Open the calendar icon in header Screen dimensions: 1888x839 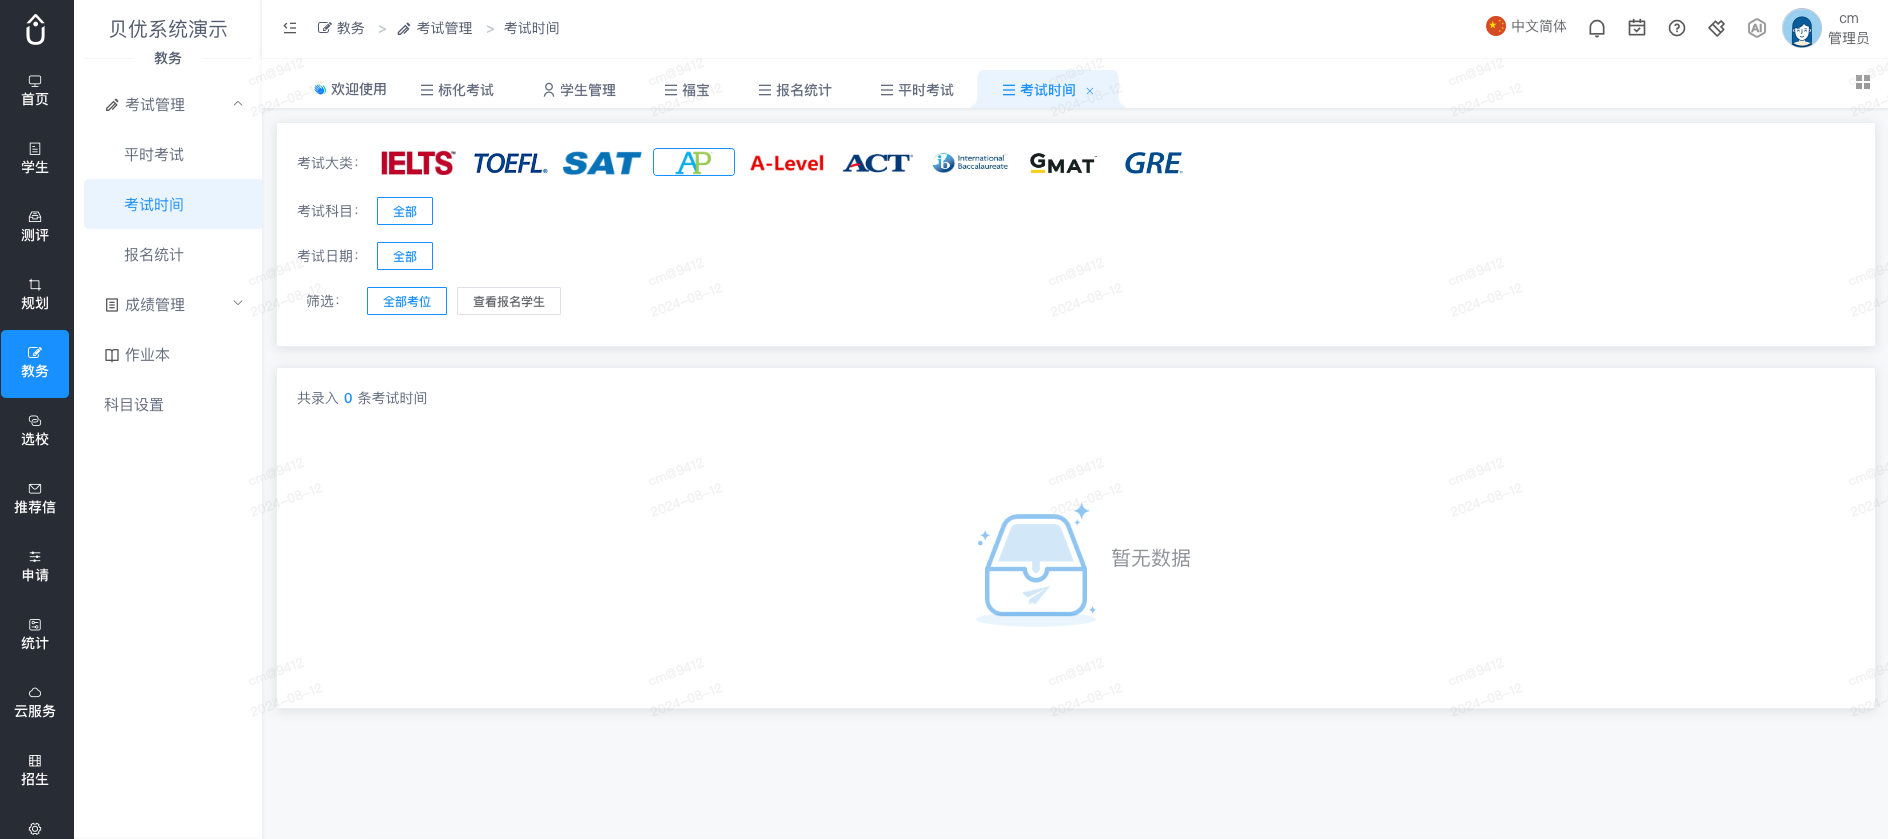click(1637, 28)
